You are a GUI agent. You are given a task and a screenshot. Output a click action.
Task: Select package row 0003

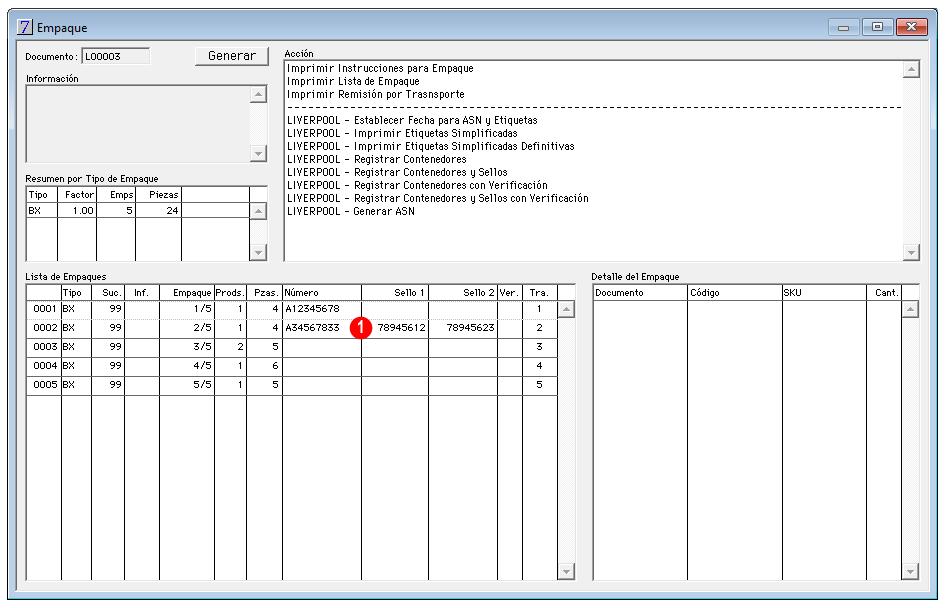coord(292,347)
